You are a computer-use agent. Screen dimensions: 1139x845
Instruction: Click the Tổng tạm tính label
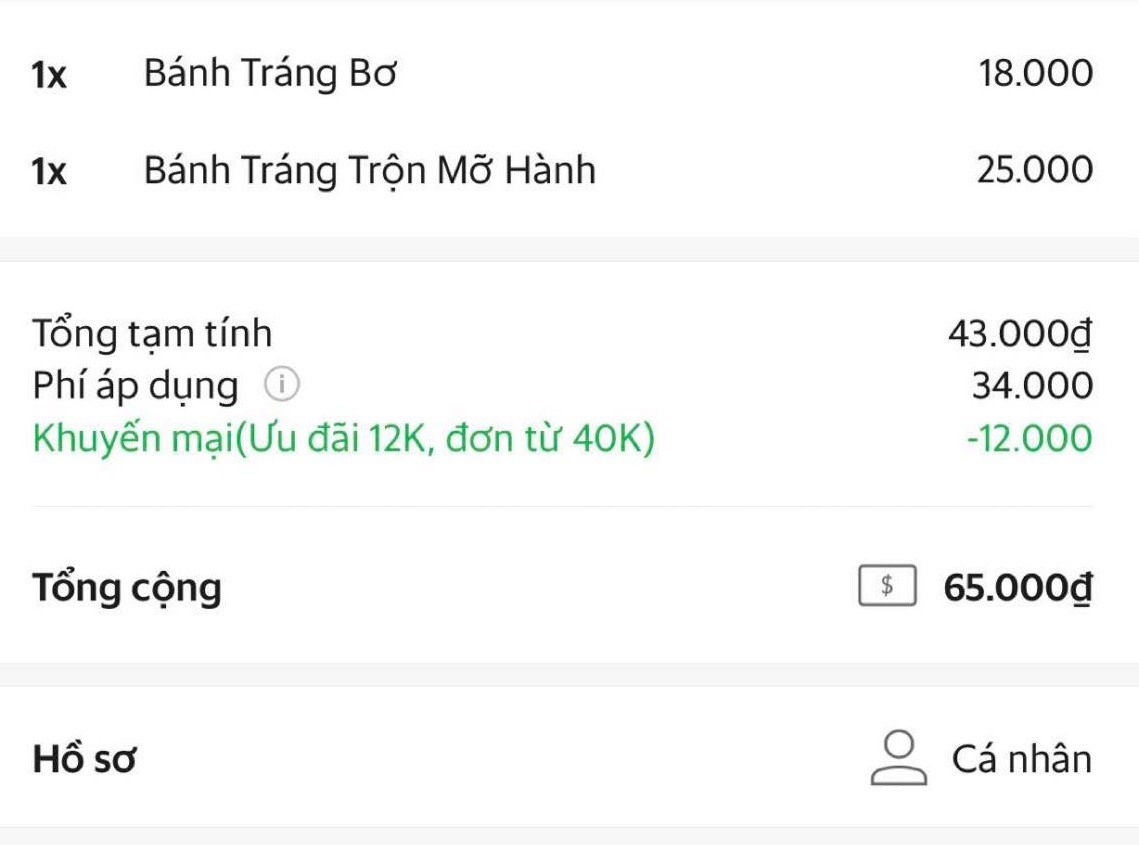click(152, 334)
